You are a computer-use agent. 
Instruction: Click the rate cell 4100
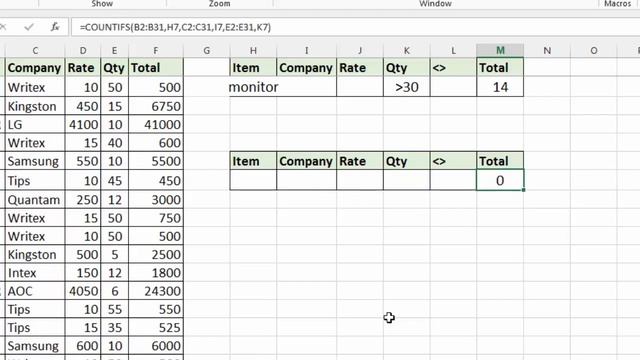pyautogui.click(x=83, y=124)
